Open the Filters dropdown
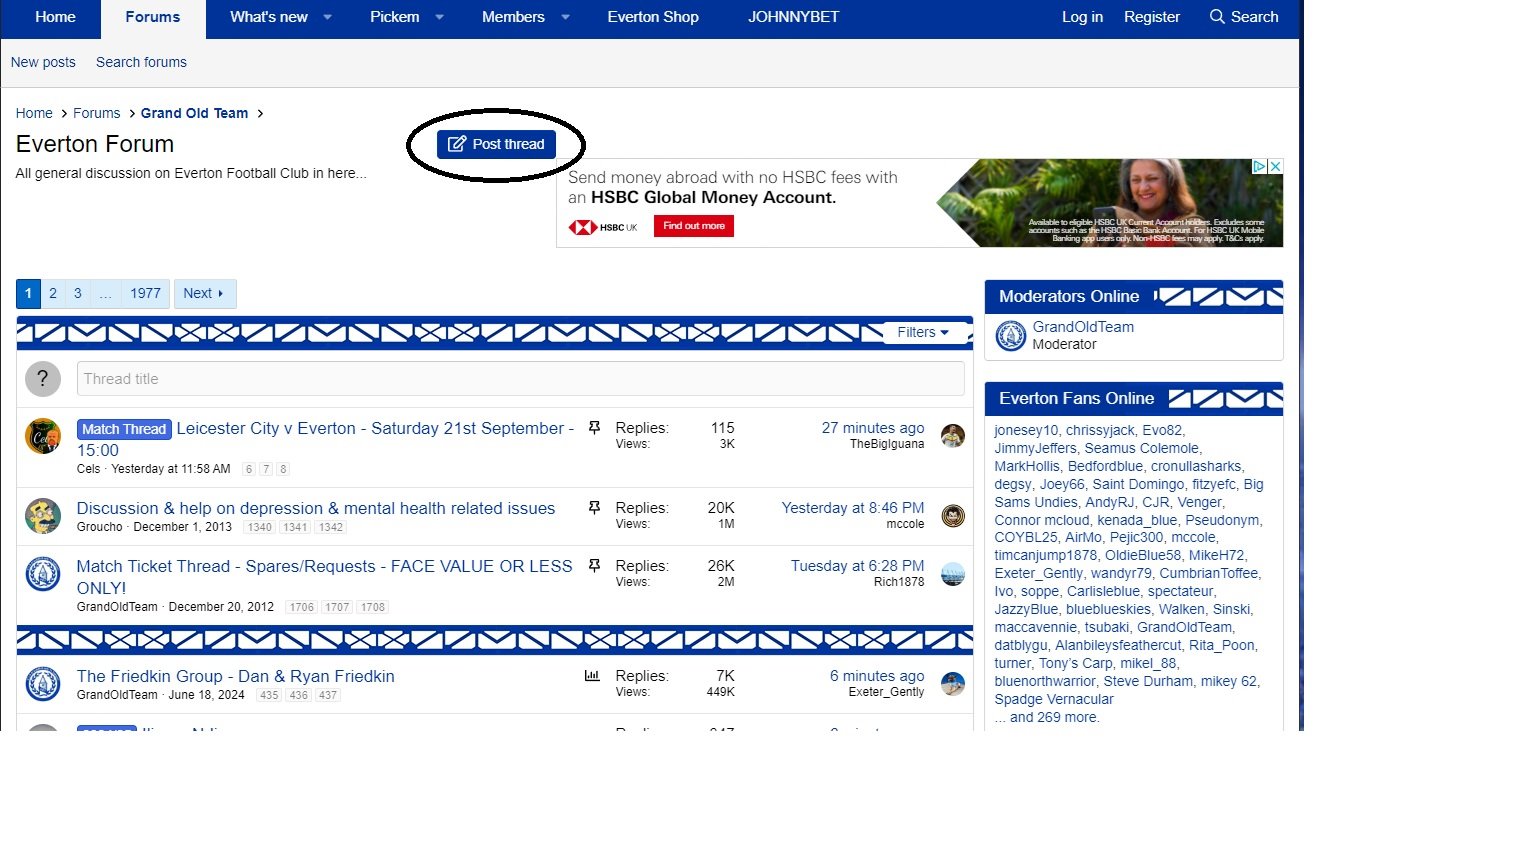Viewport: 1536px width, 864px height. [923, 332]
